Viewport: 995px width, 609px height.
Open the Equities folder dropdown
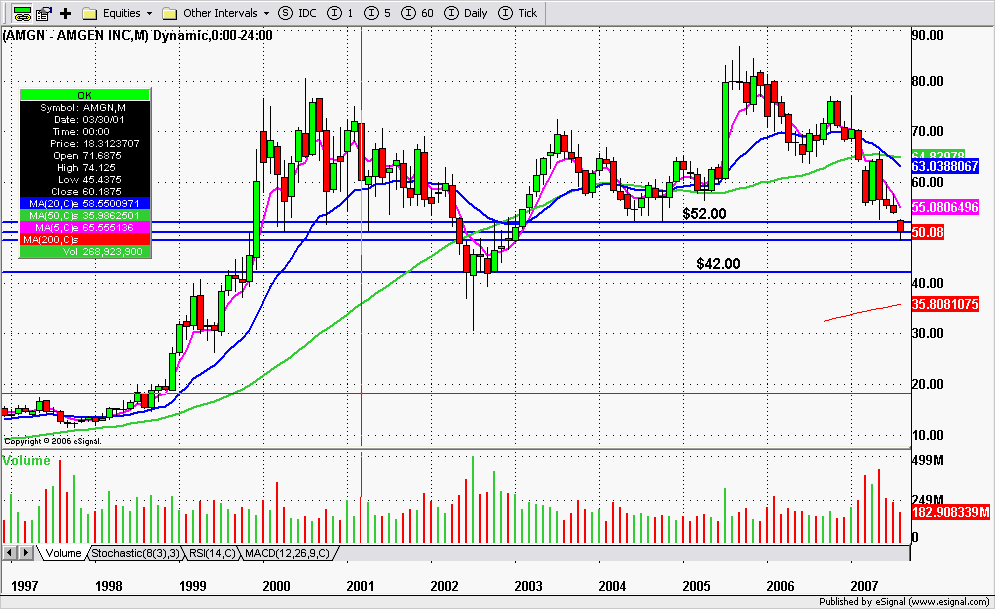150,13
